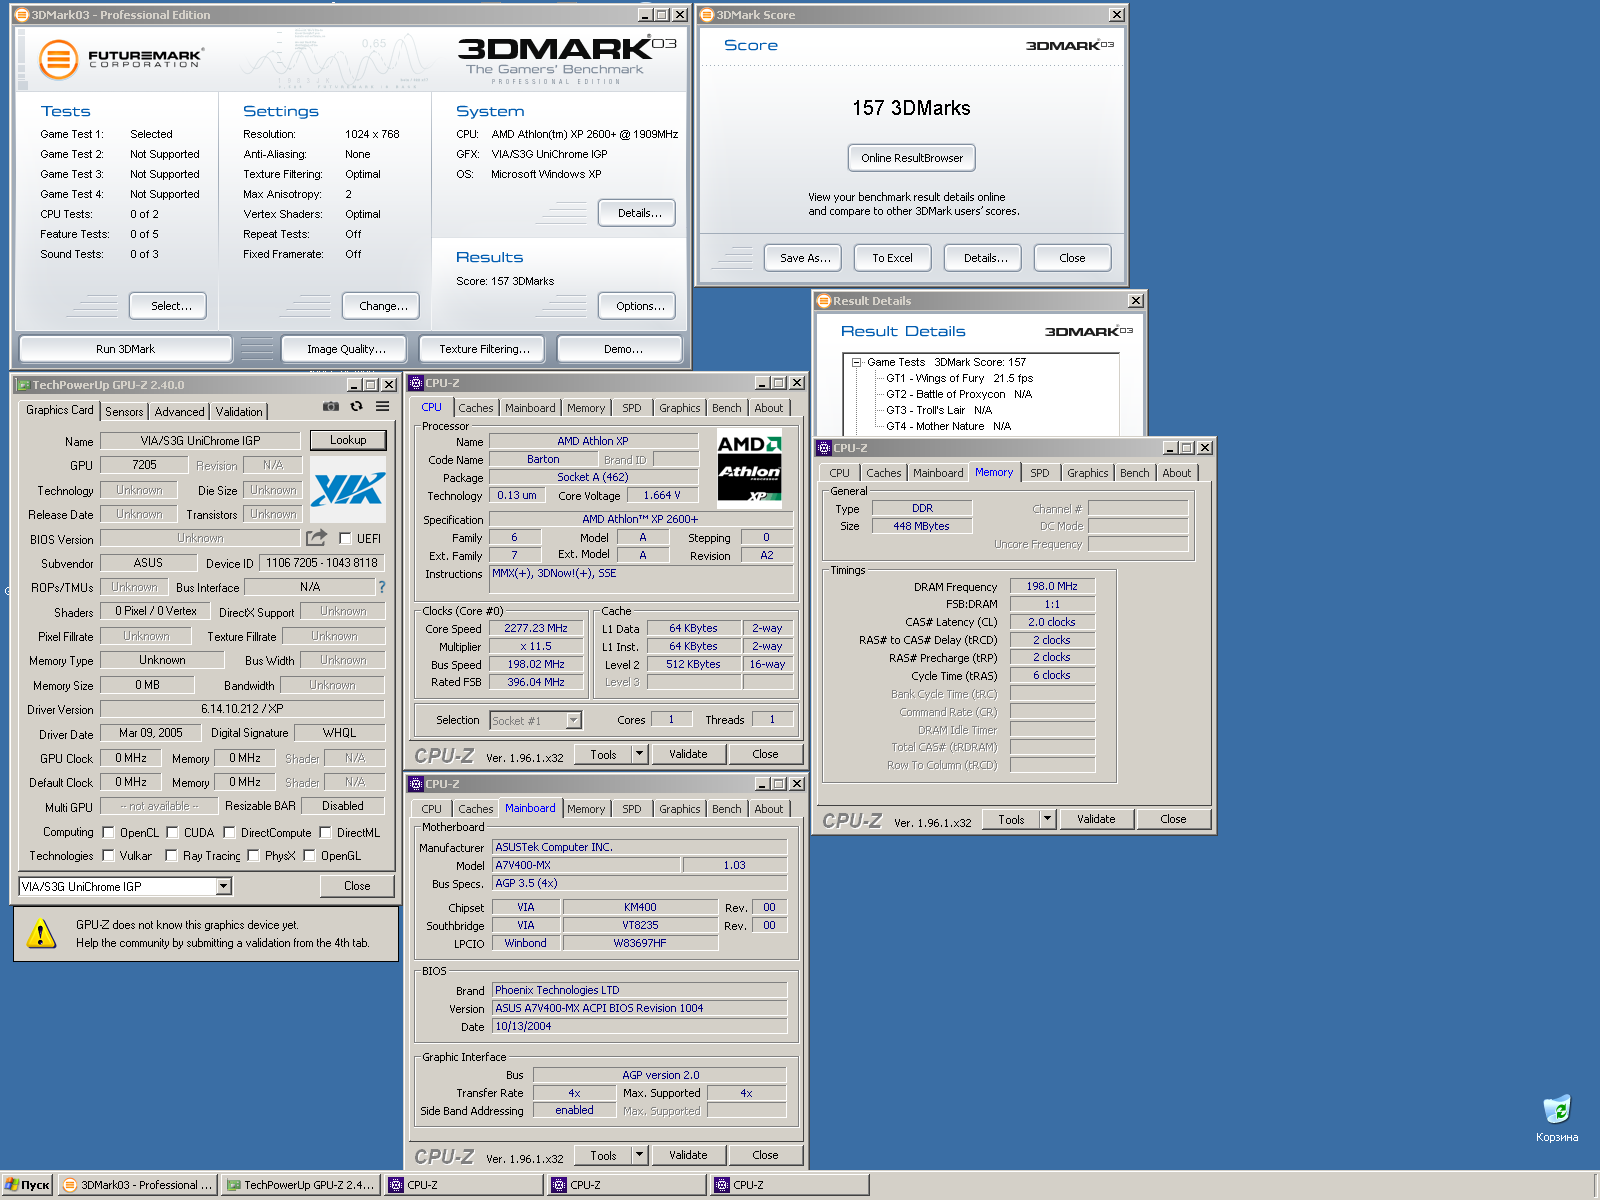Click the Bus Interface question mark
This screenshot has height=1200, width=1600.
click(381, 587)
